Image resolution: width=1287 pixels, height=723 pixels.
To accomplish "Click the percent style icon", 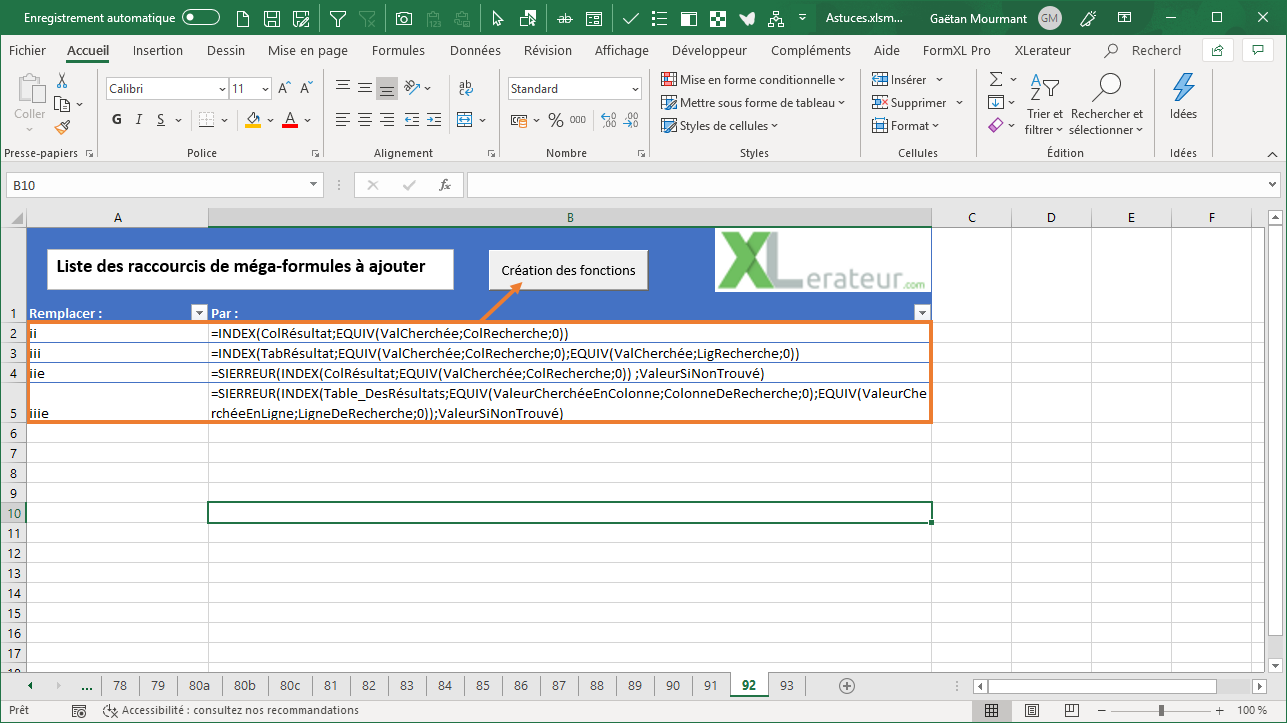I will (x=555, y=120).
